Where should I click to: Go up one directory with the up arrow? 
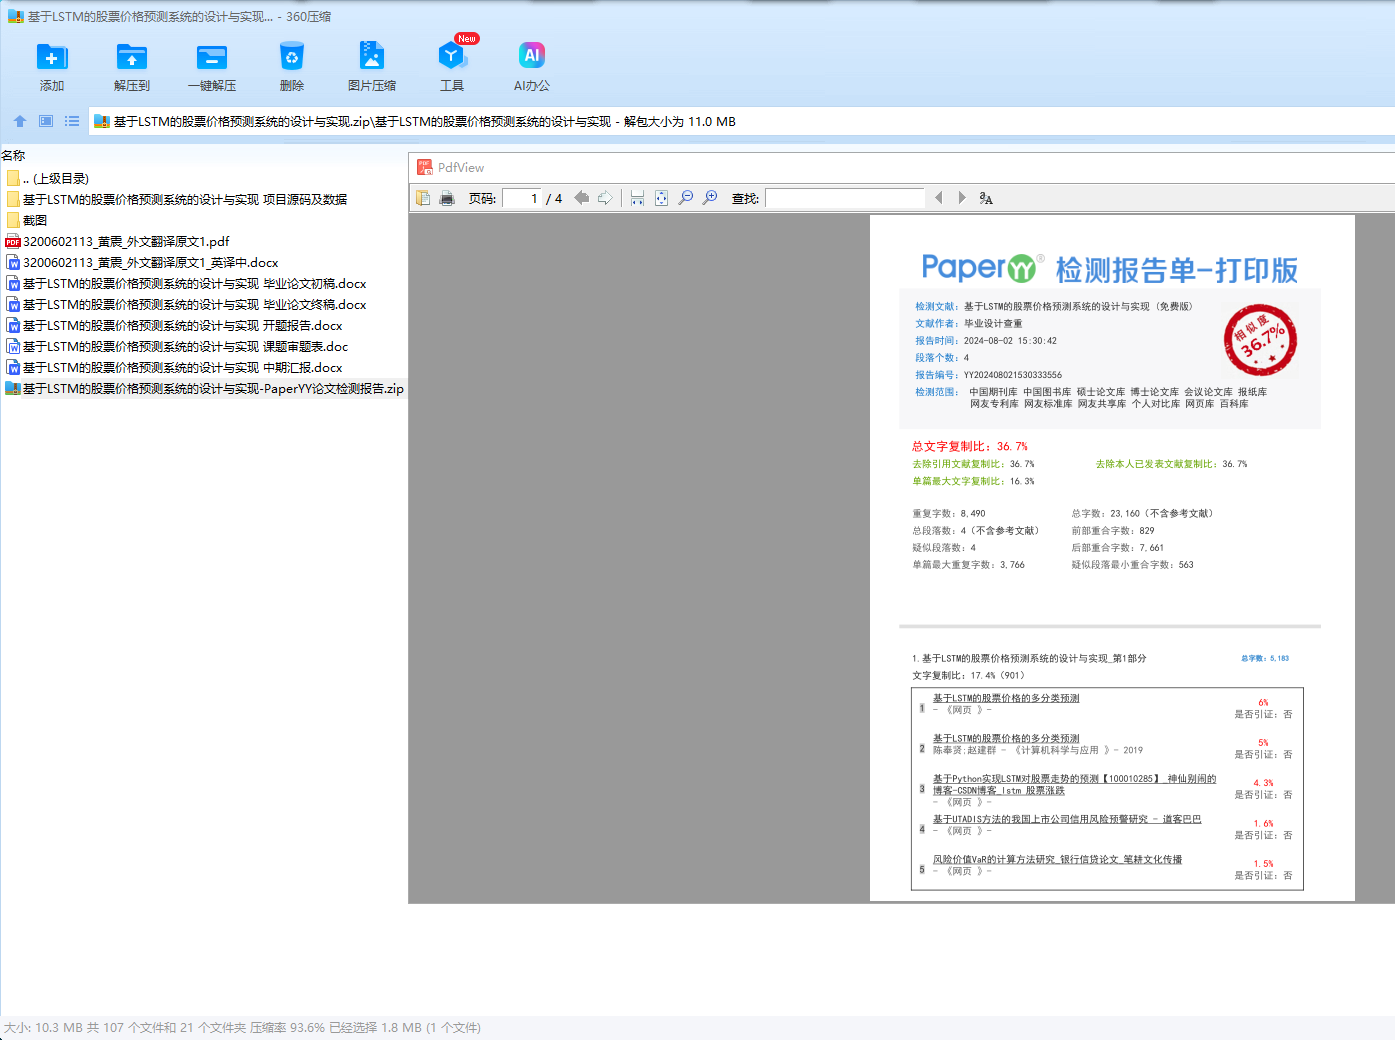point(20,121)
